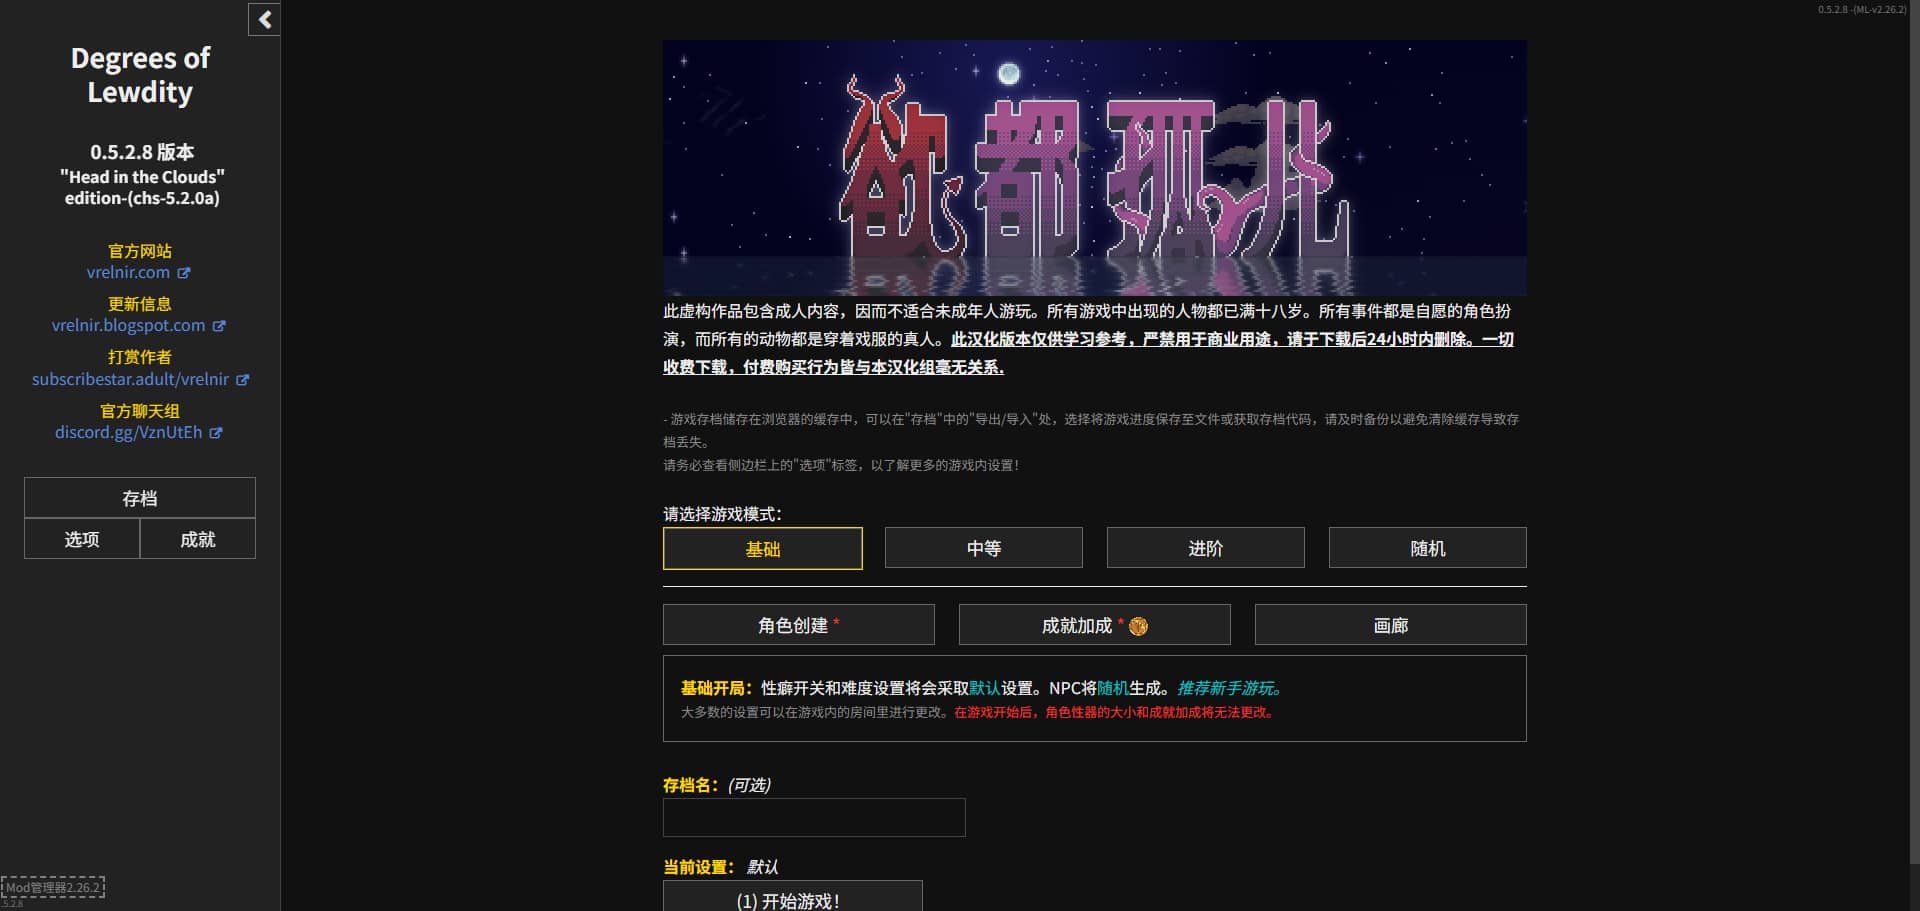Click external link icon beside subscribestar.adult/vrelnir

(x=243, y=380)
